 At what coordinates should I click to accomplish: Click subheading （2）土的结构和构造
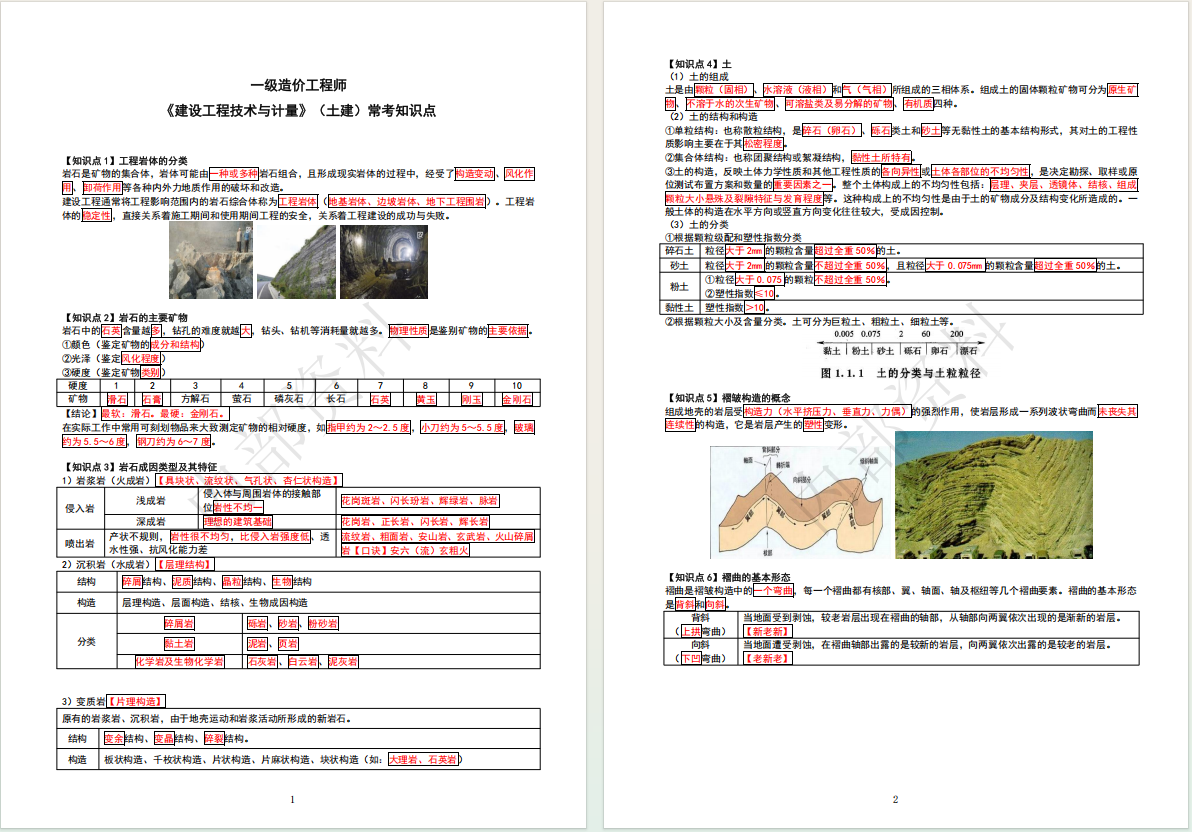tap(712, 116)
